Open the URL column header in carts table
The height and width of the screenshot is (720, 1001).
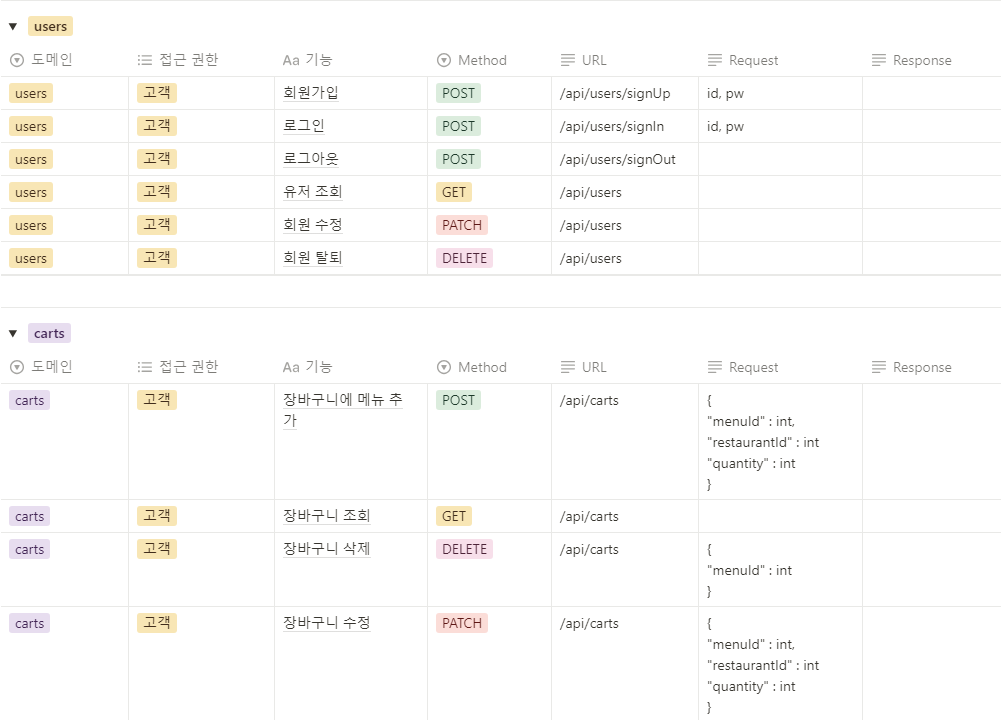[625, 367]
